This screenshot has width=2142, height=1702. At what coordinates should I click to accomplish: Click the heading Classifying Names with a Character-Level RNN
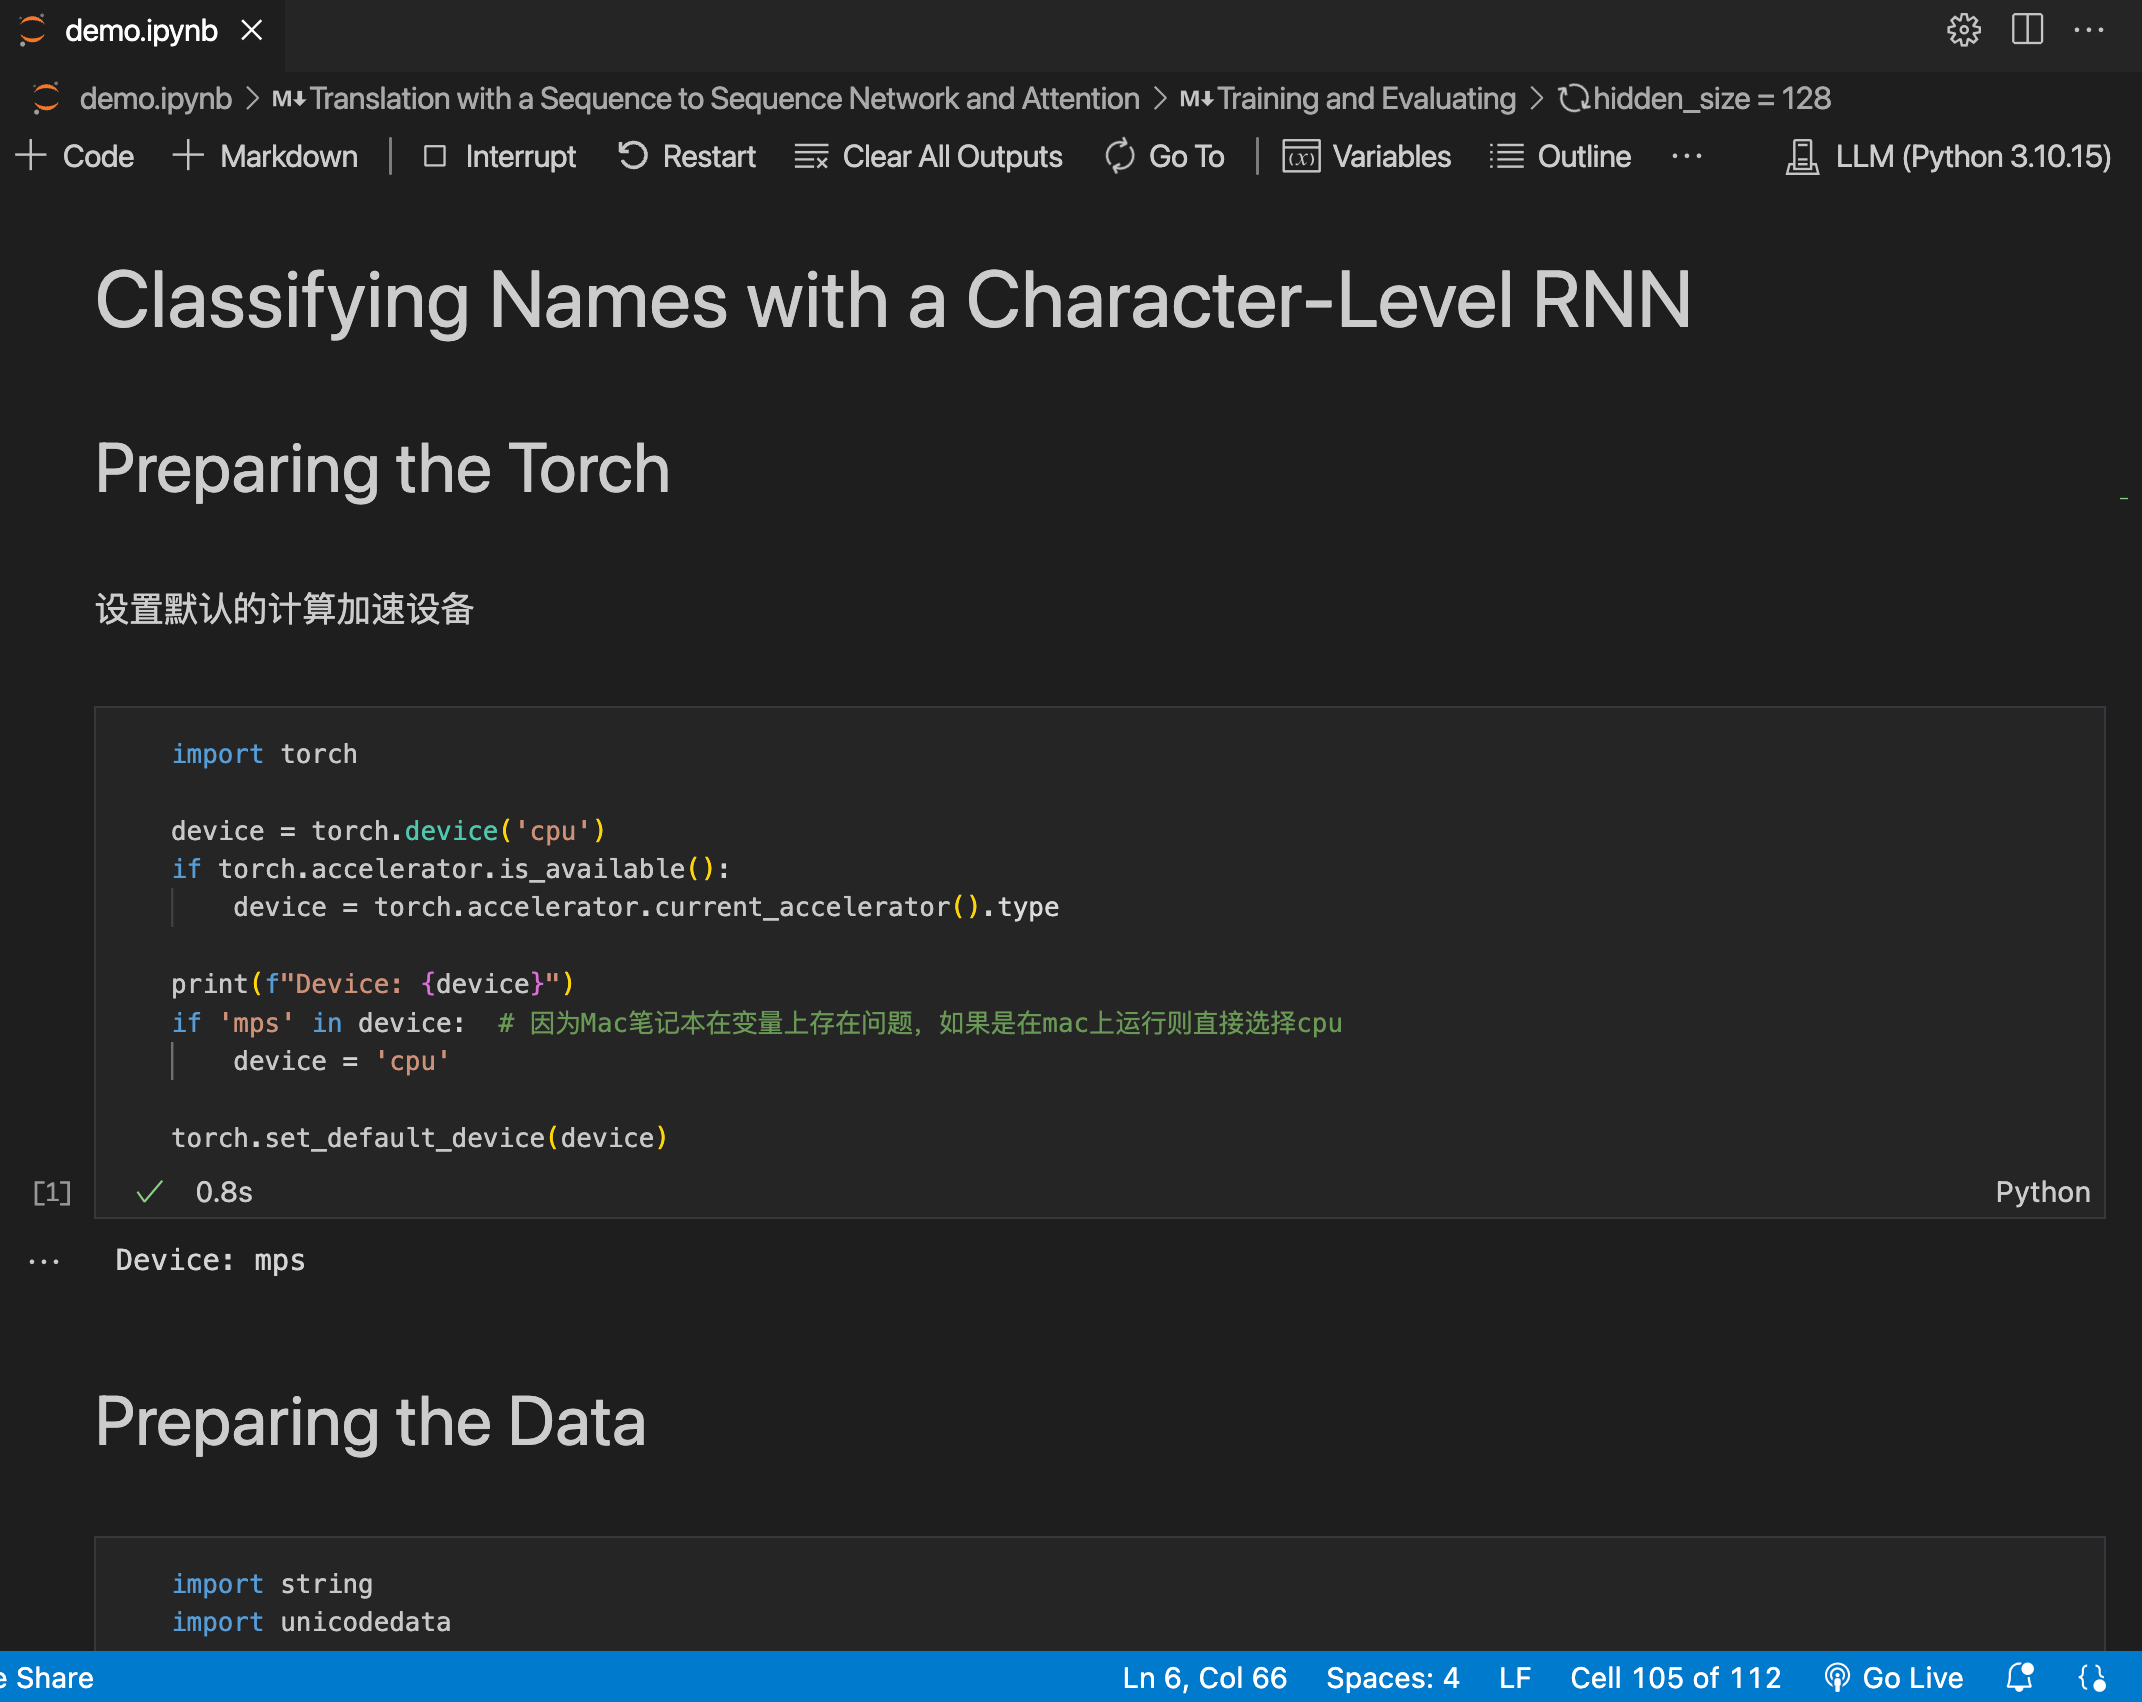(x=893, y=300)
